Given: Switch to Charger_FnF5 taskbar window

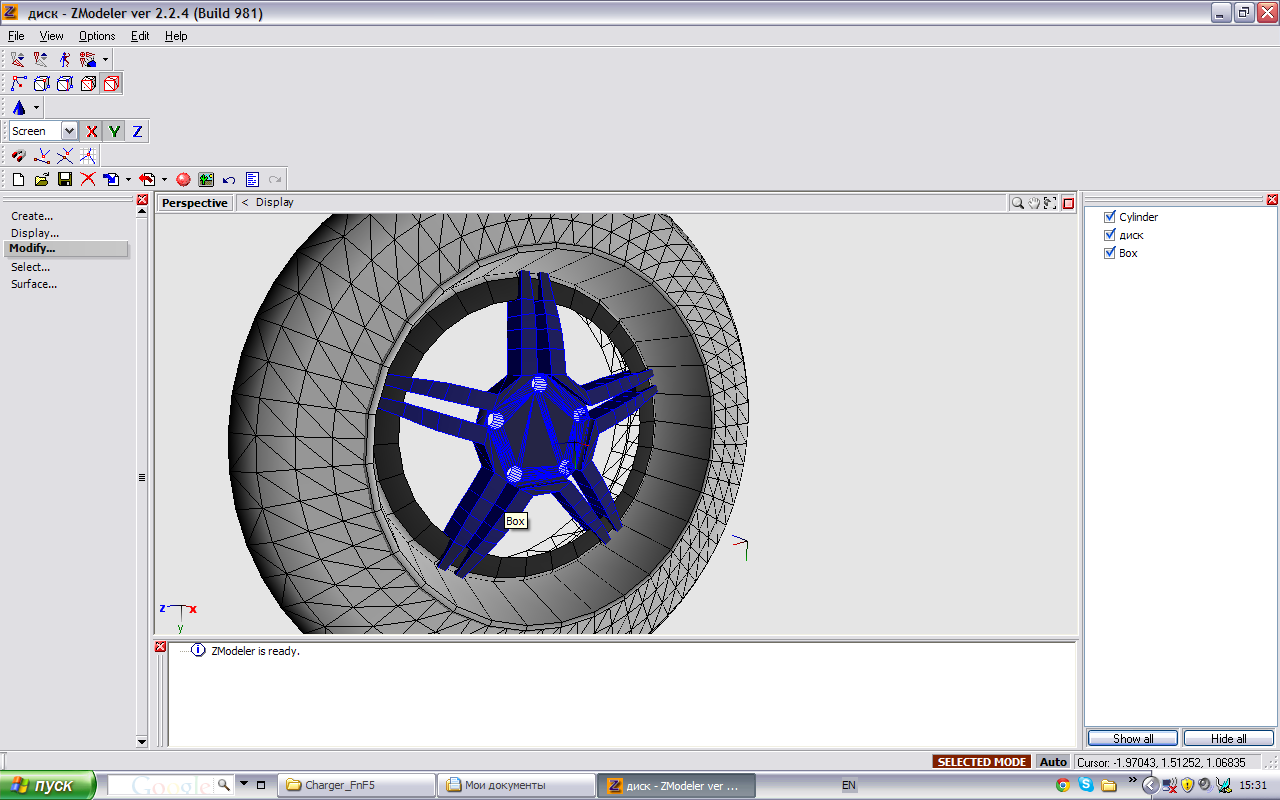Looking at the screenshot, I should pos(357,786).
